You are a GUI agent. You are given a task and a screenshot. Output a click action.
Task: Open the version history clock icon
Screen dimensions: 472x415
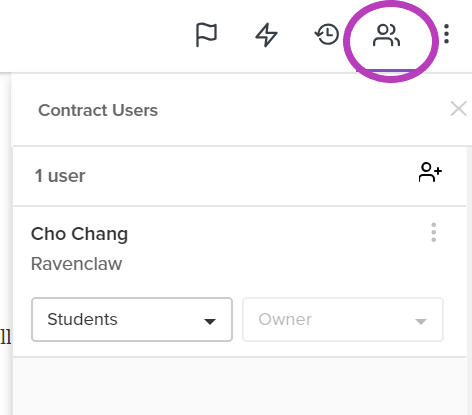(327, 34)
